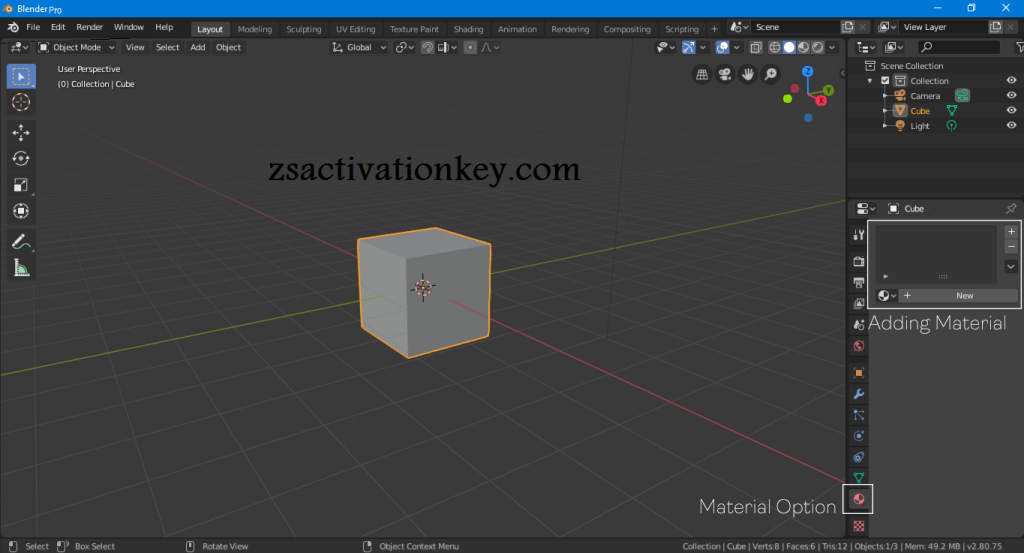
Task: Enable wireframe viewport shading
Action: tap(775, 47)
